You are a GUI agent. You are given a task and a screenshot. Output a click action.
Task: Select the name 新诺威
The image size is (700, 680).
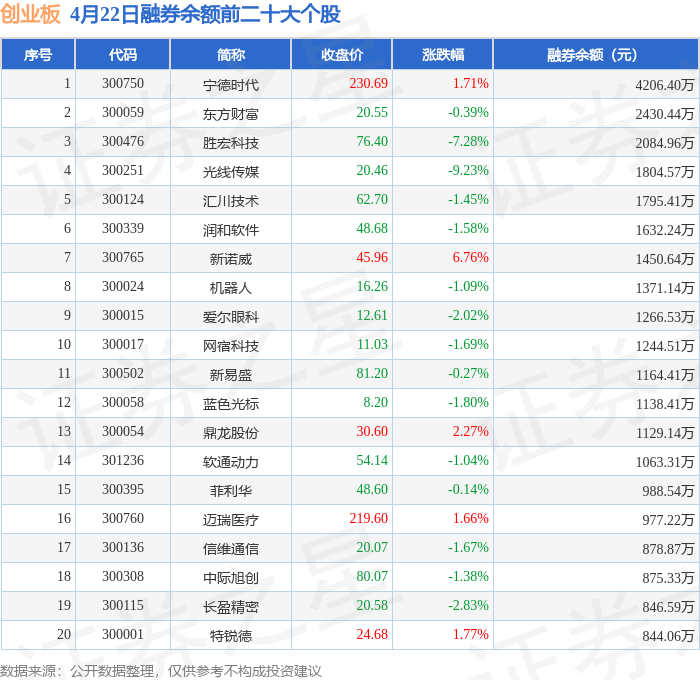click(231, 259)
